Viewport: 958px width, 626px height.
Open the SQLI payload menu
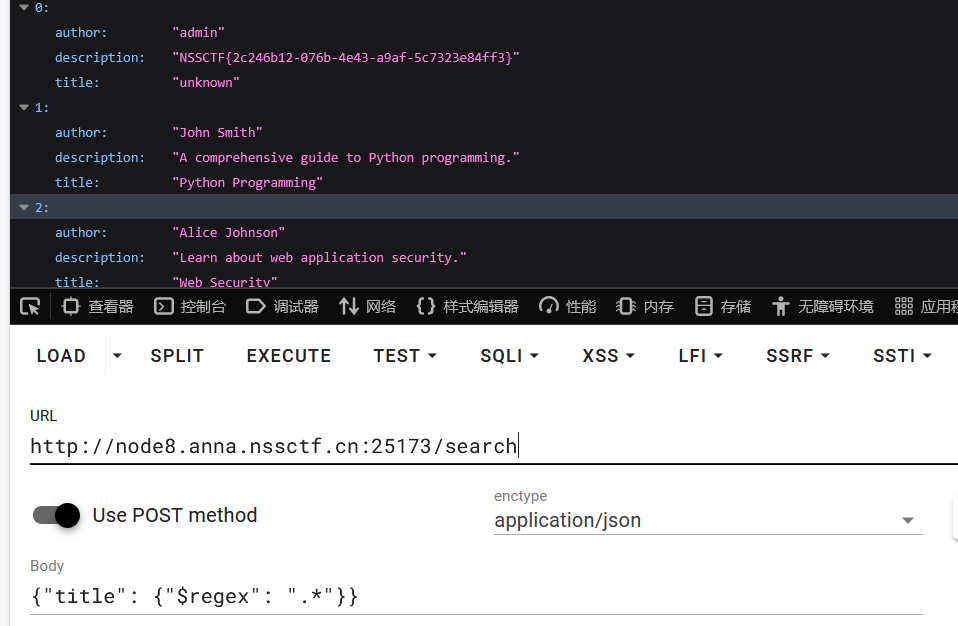point(509,356)
